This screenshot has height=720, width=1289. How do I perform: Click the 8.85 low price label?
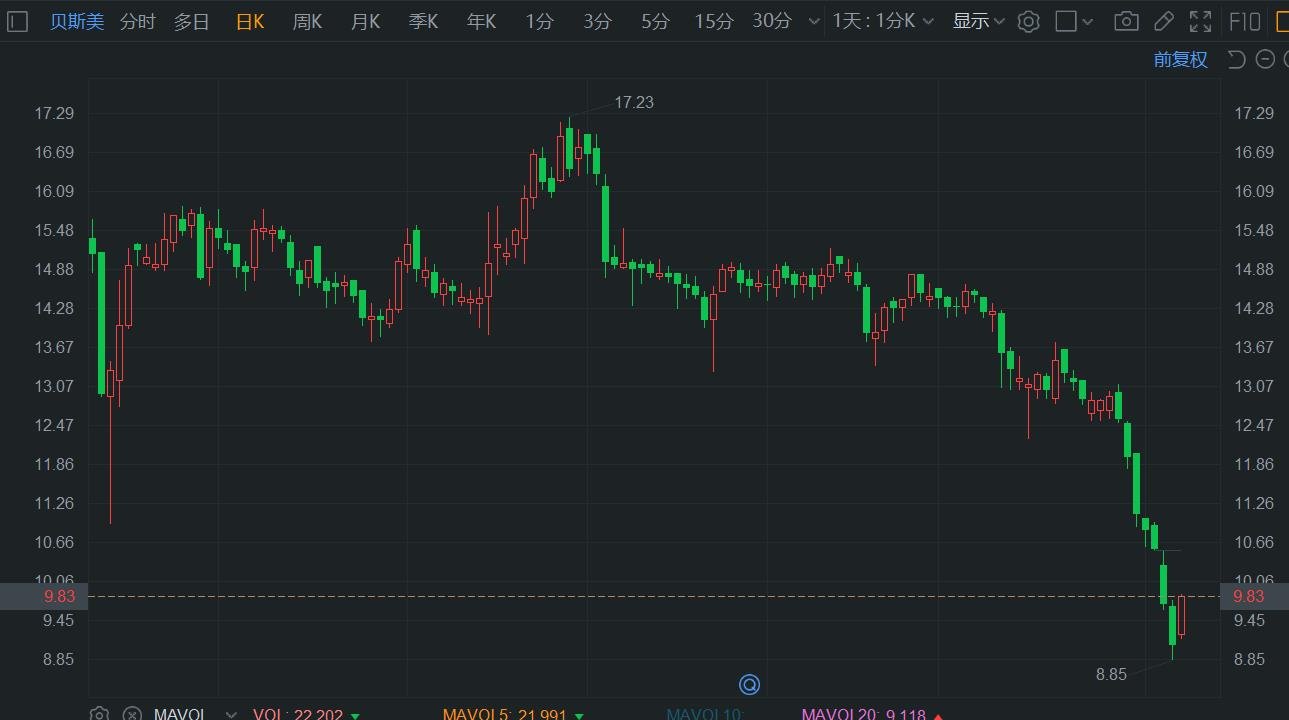tap(1111, 674)
